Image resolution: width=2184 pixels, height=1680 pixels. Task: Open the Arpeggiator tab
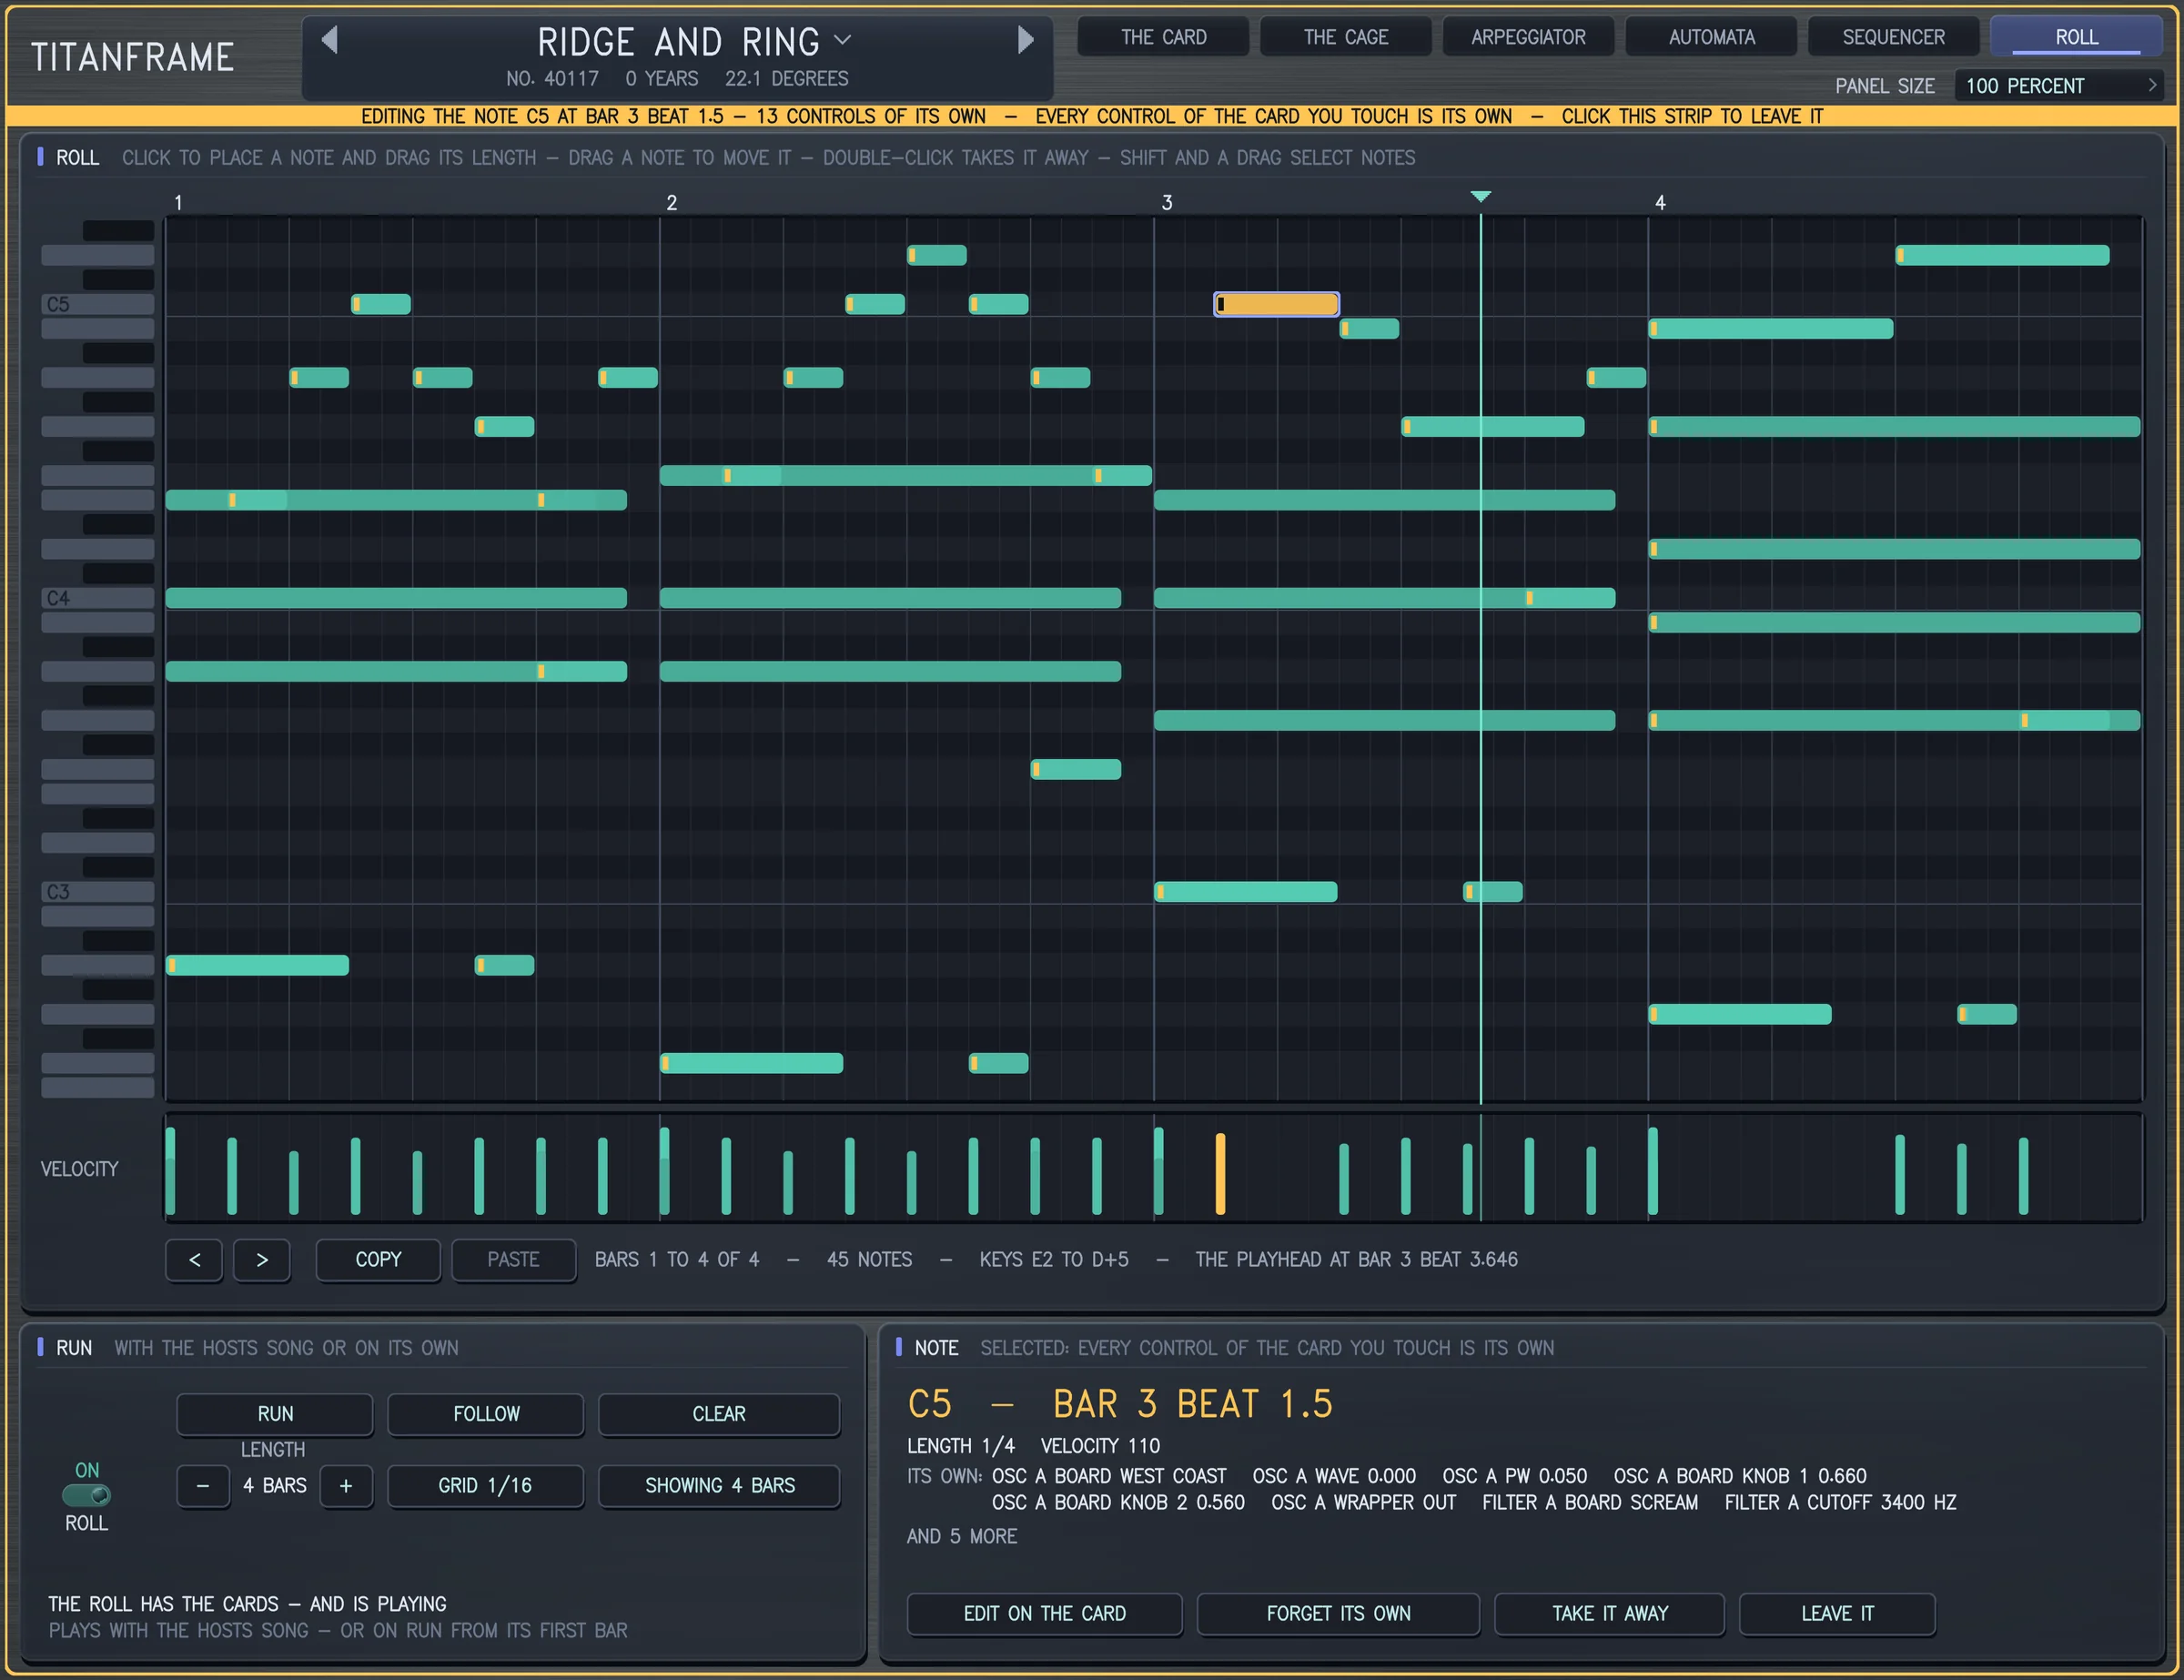coord(1527,37)
